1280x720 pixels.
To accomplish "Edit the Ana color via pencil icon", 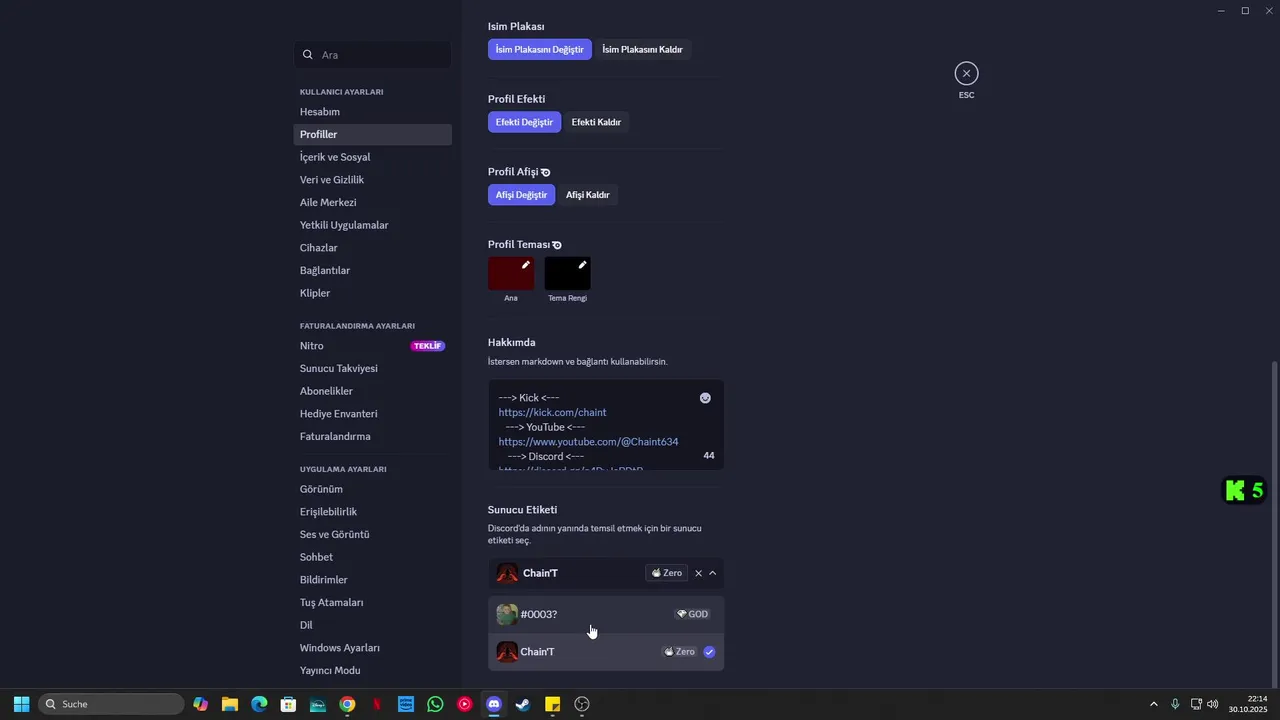I will [526, 265].
